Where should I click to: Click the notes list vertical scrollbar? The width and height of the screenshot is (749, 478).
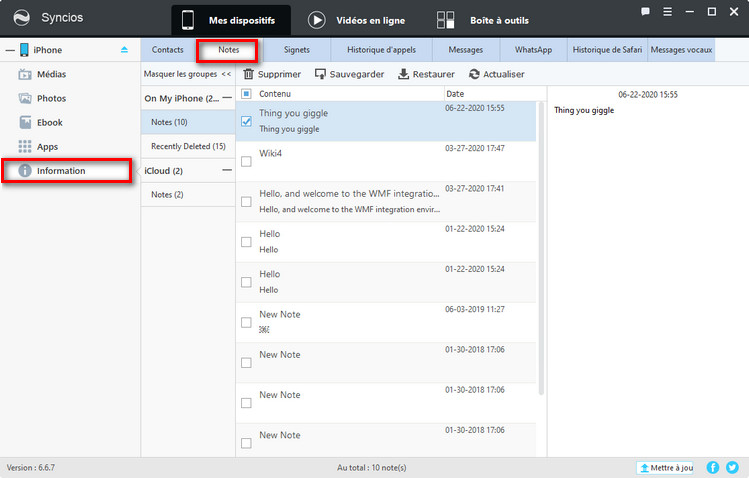tap(541, 250)
